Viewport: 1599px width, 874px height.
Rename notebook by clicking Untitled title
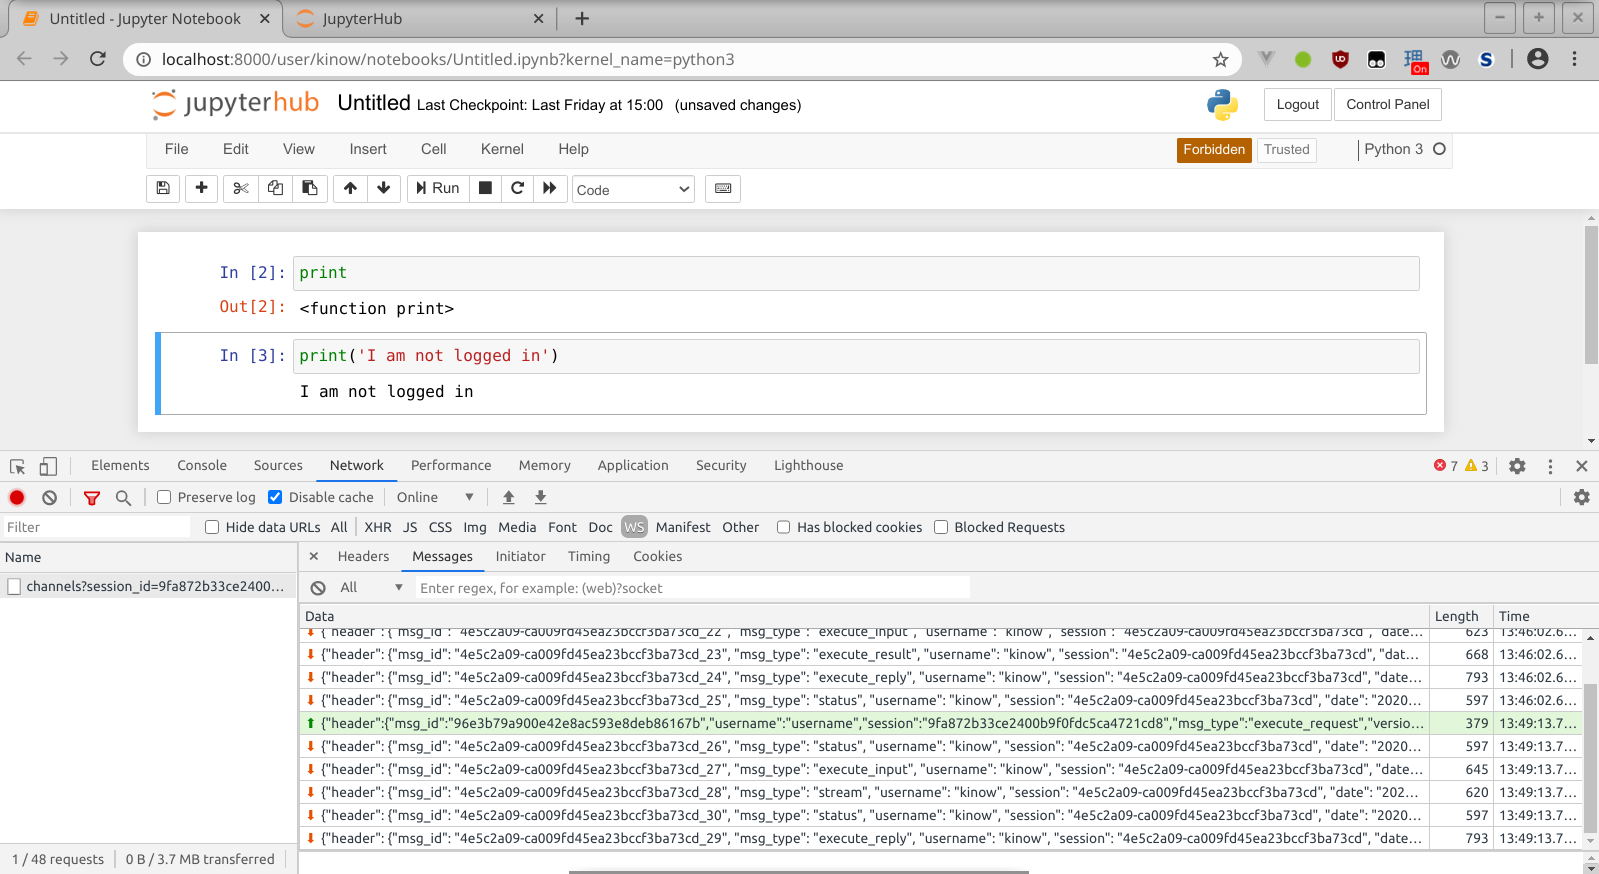click(x=374, y=103)
